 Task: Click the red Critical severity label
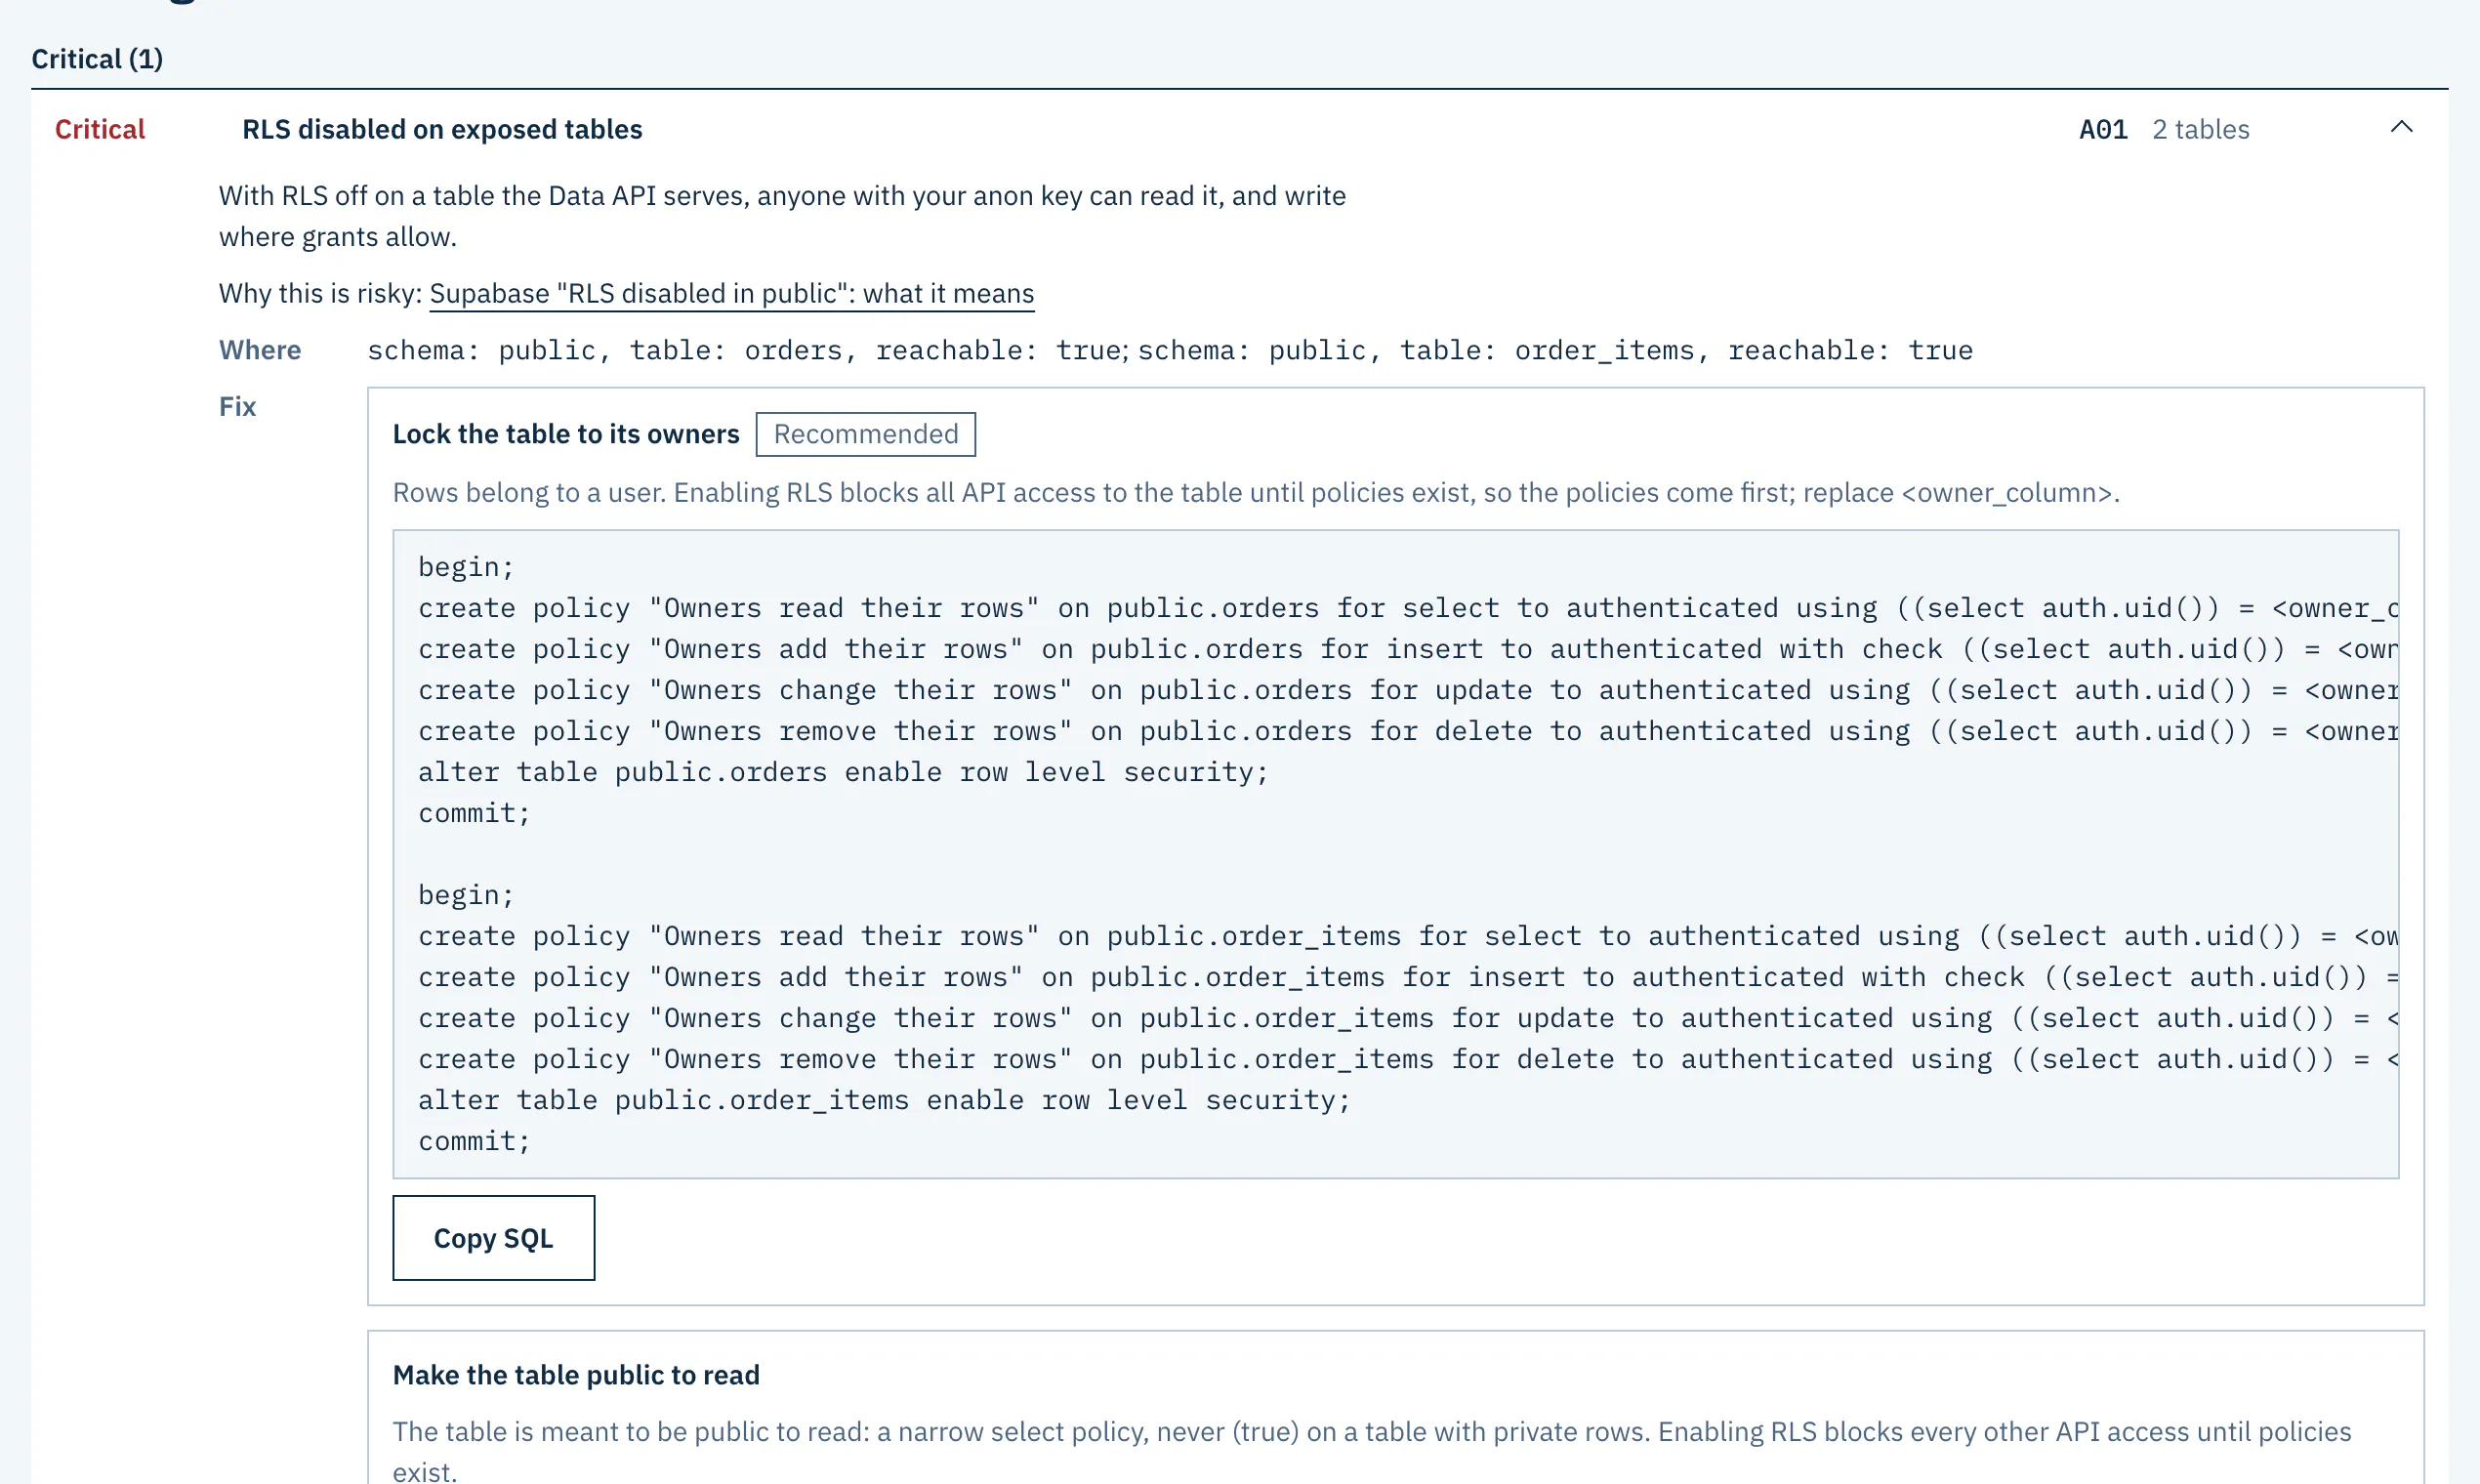coord(100,129)
